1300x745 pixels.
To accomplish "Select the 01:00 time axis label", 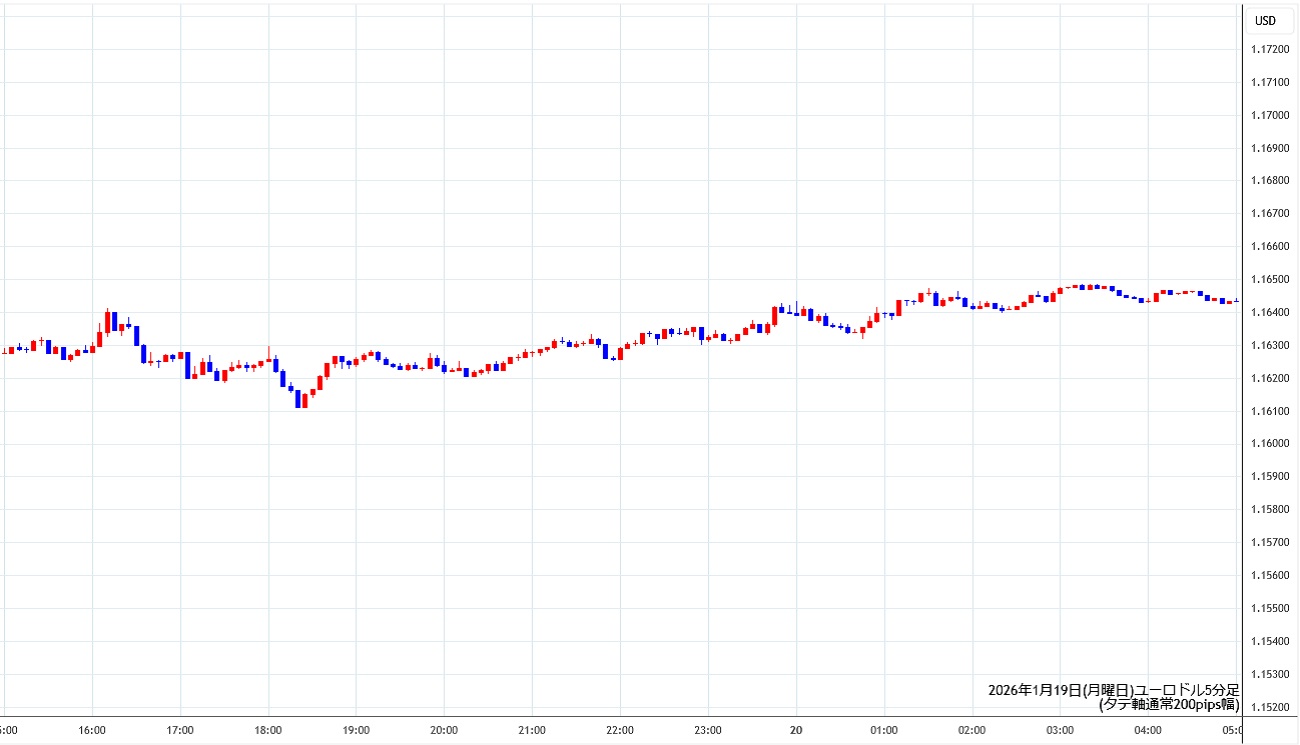I will pyautogui.click(x=884, y=730).
